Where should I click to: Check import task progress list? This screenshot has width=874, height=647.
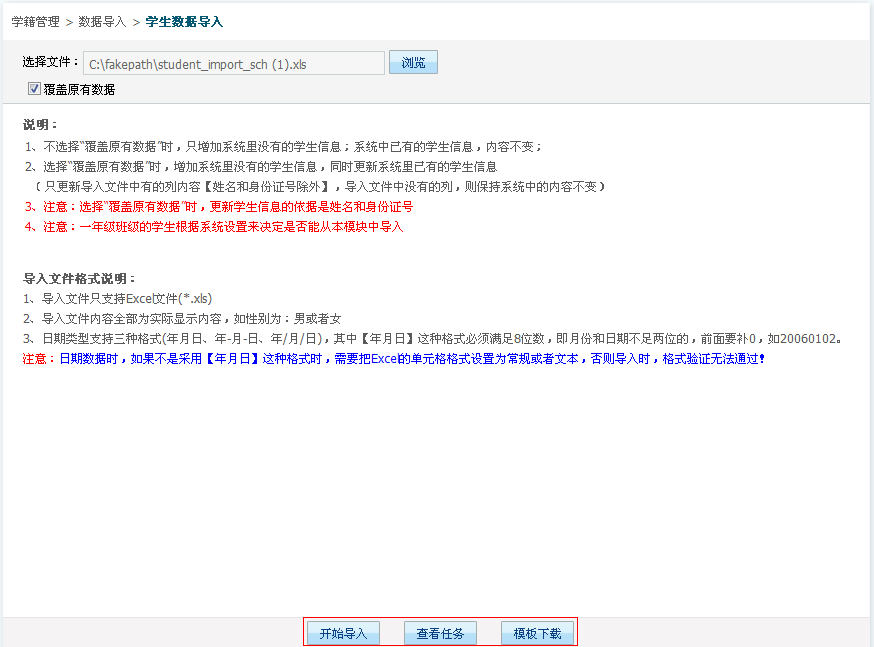[x=440, y=632]
